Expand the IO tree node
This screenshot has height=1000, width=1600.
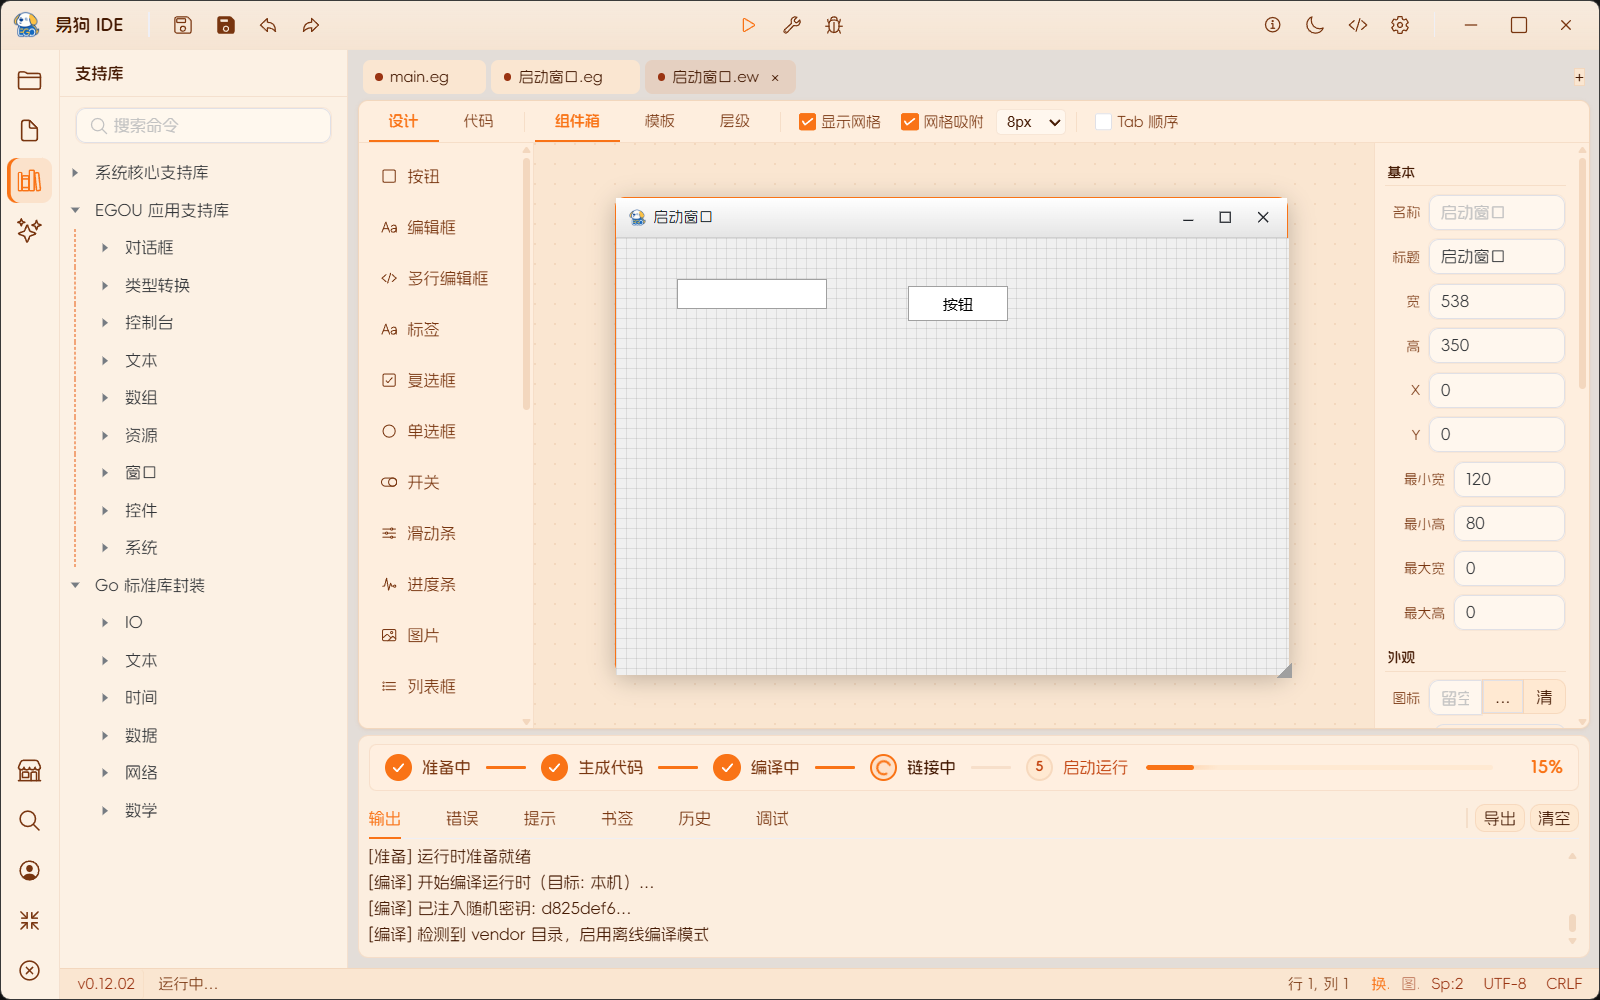coord(105,623)
